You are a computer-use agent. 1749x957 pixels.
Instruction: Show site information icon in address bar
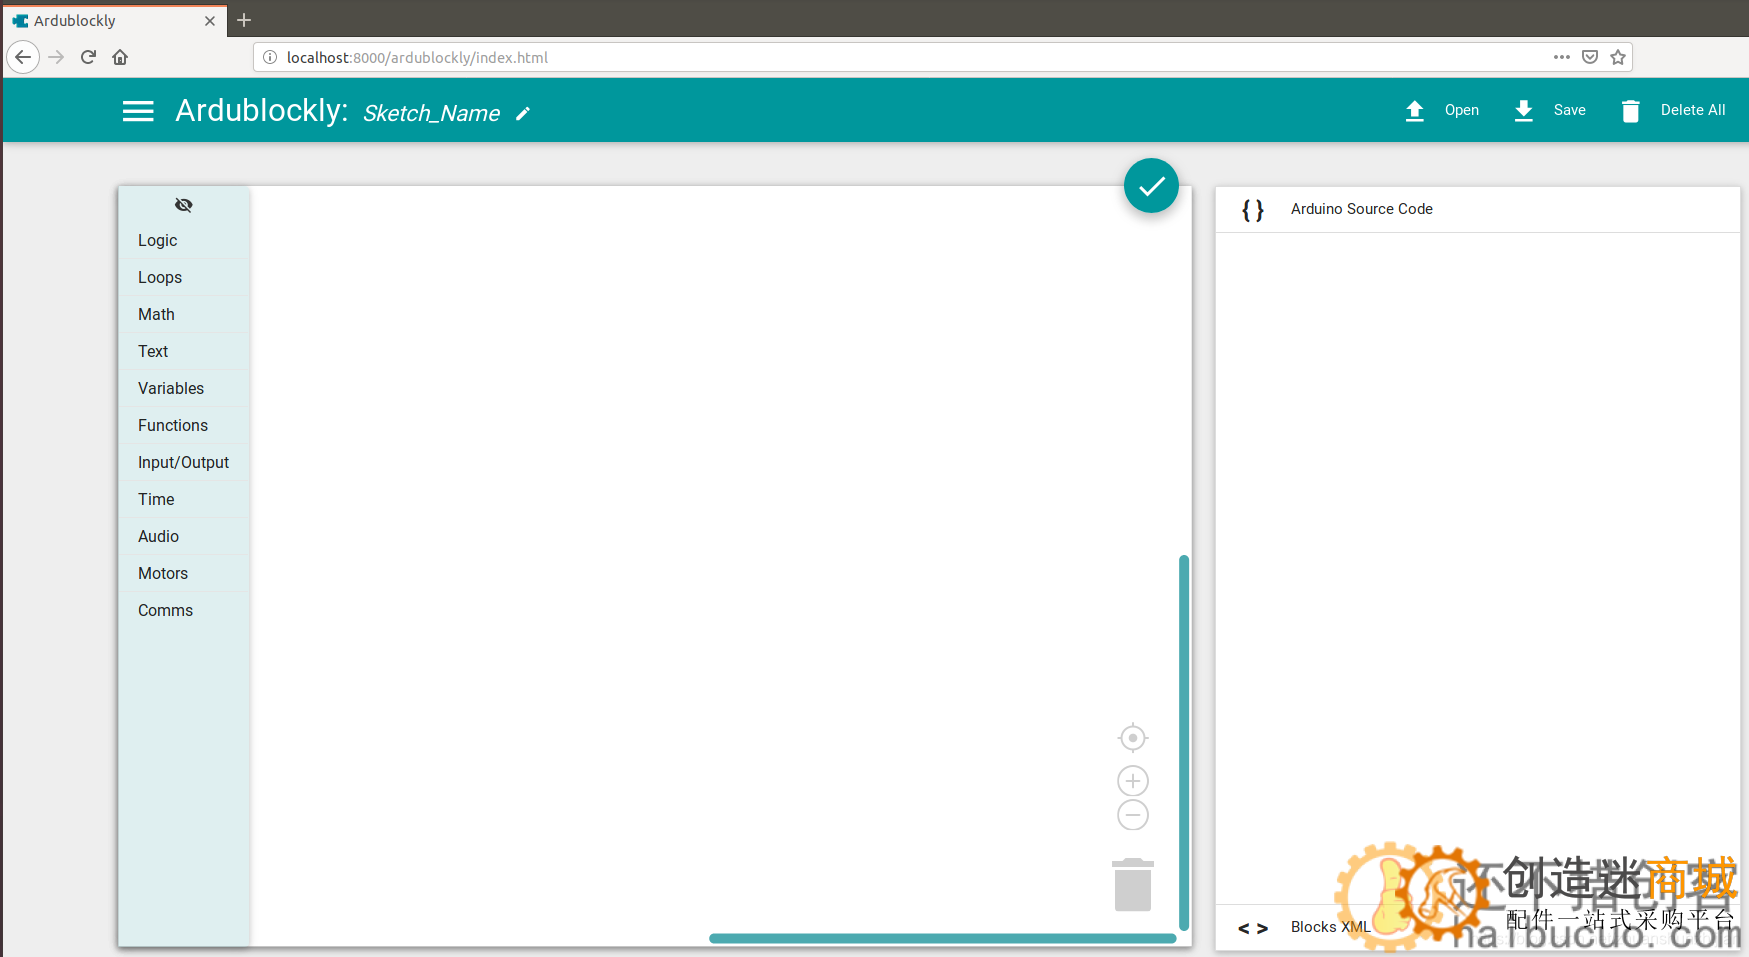(x=270, y=57)
